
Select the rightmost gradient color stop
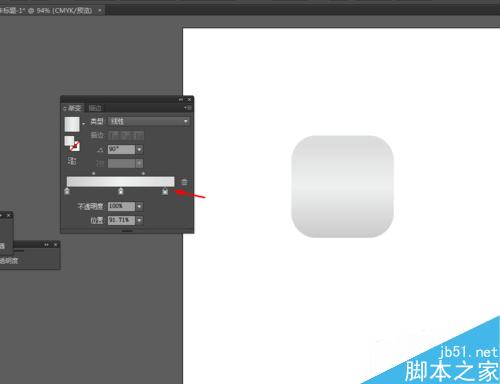pos(165,191)
